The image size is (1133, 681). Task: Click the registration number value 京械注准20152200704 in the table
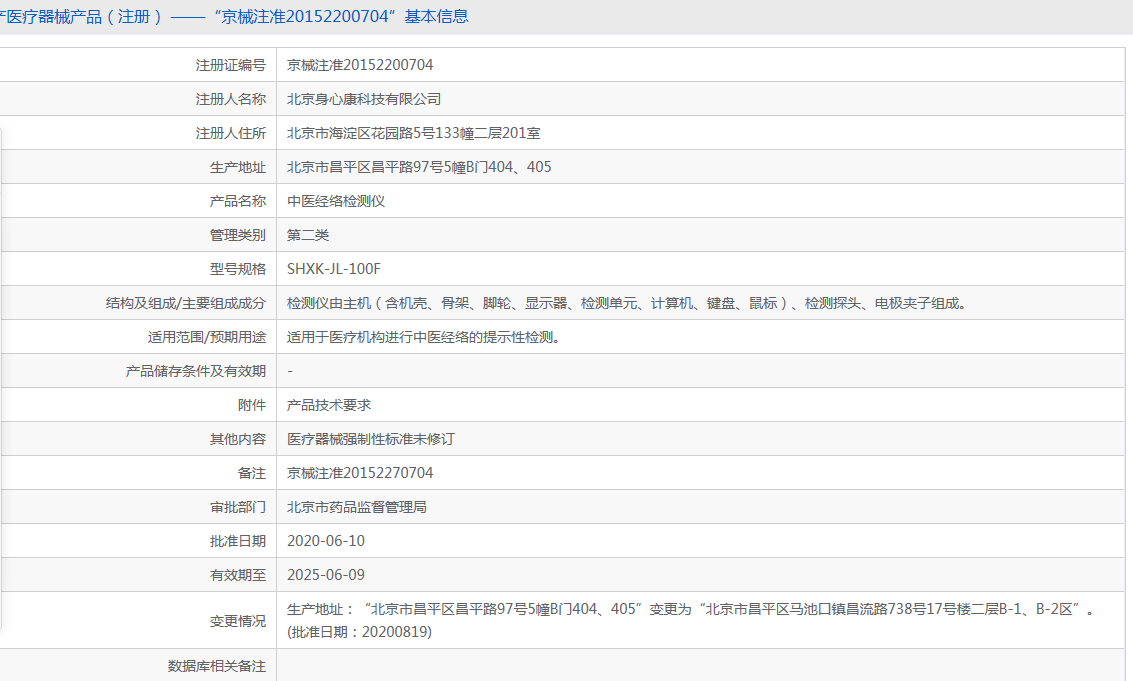tap(360, 65)
